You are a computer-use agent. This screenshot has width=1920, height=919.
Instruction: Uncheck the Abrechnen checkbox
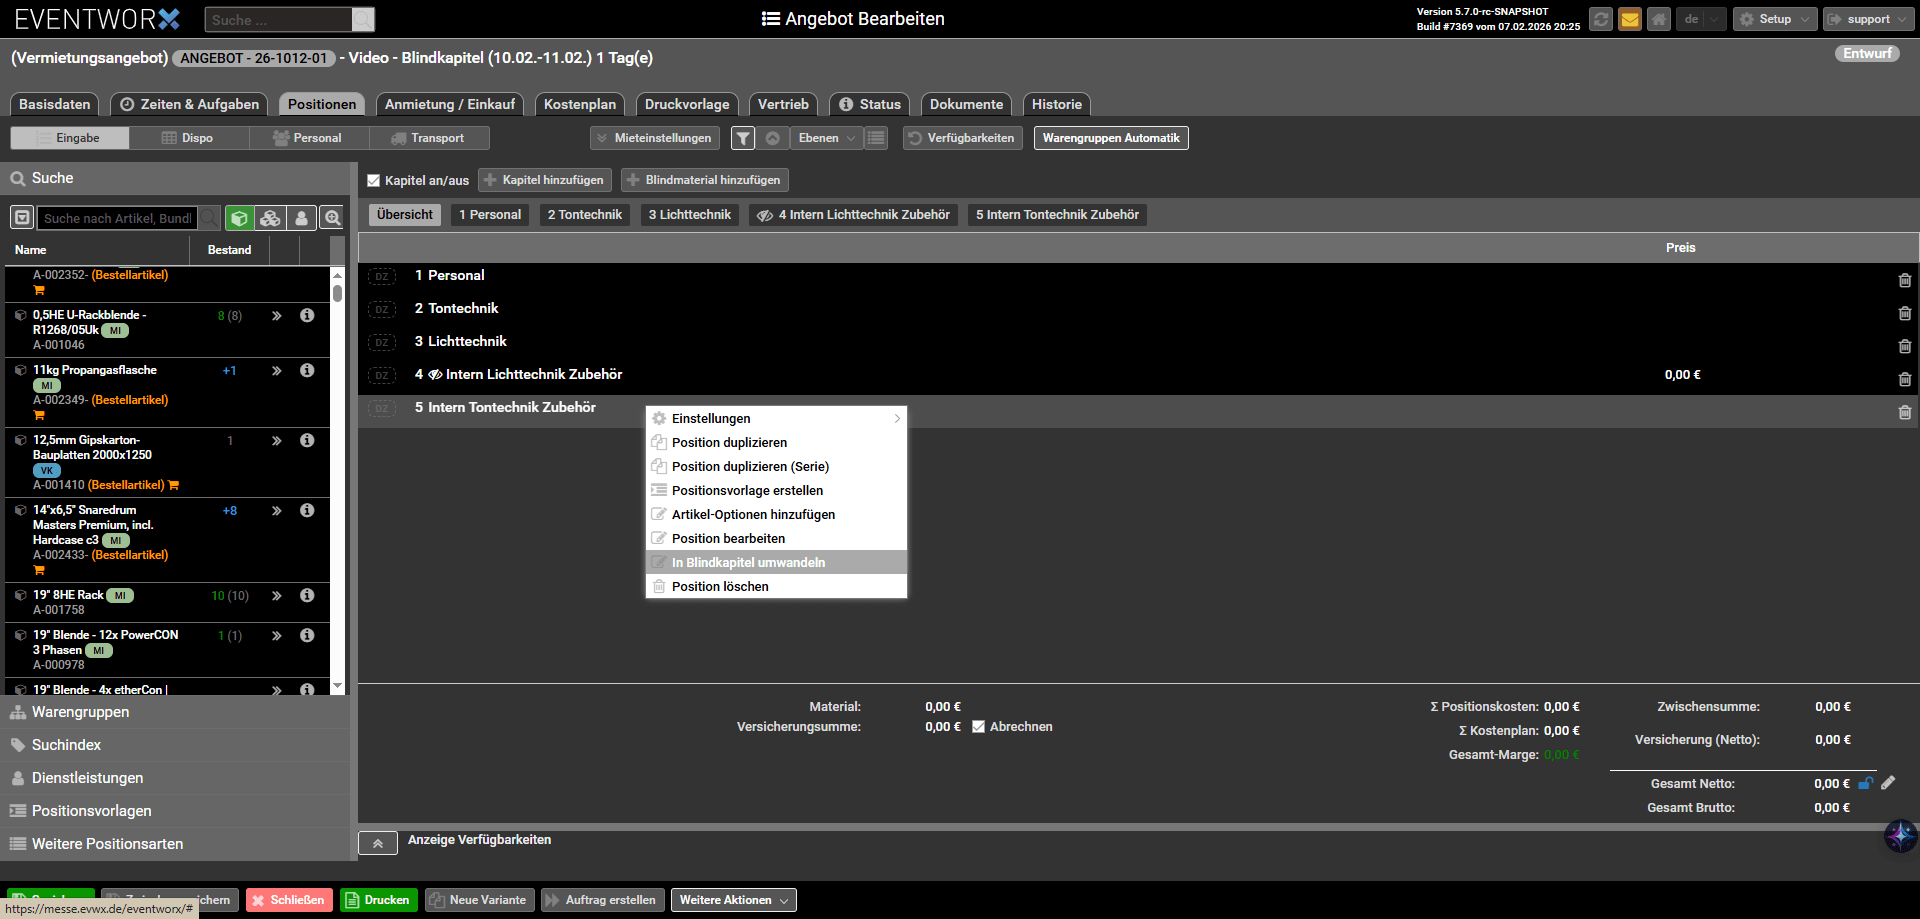click(979, 727)
